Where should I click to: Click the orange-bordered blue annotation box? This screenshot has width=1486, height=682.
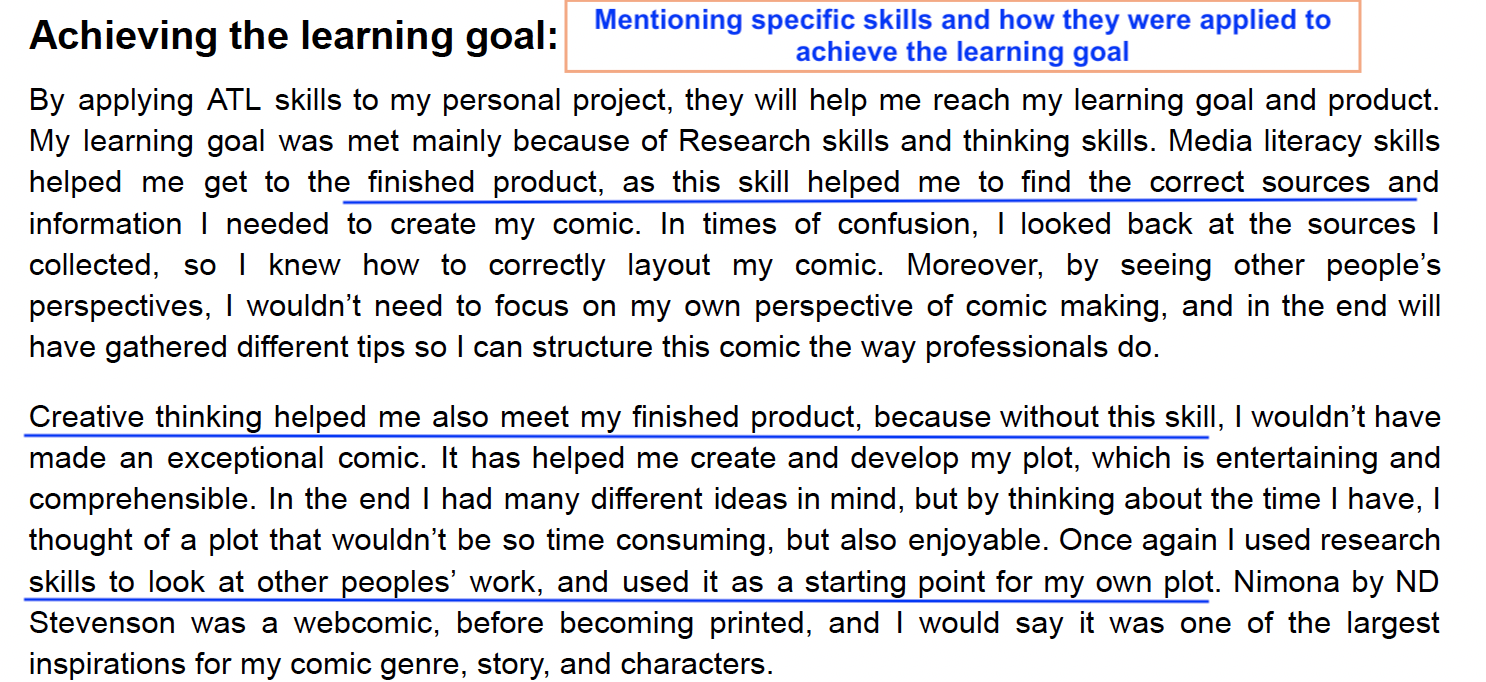[962, 36]
